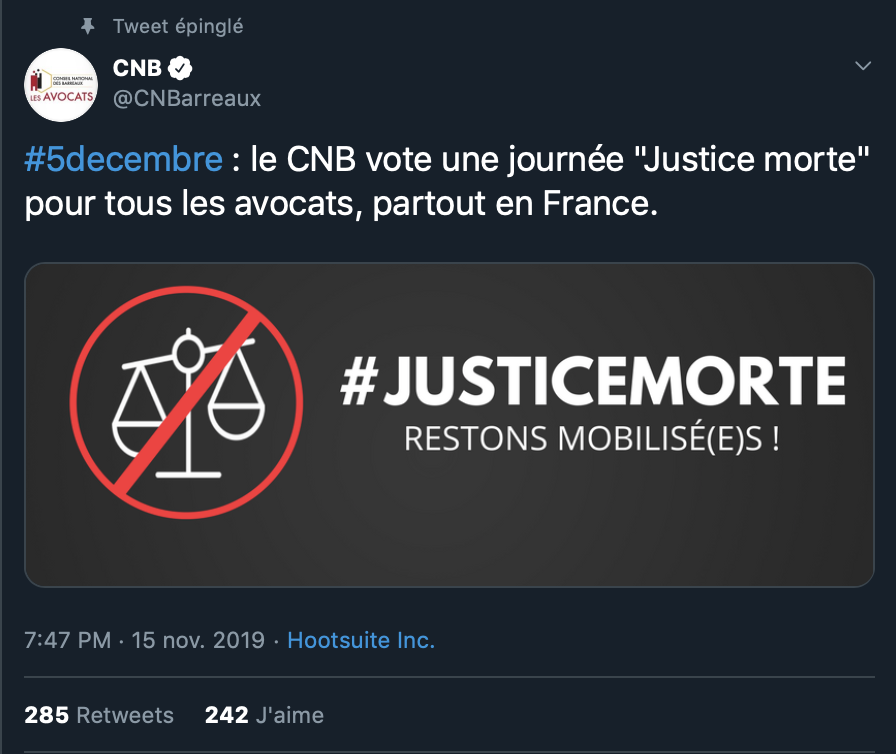Open the CNB Les Avocats profile avatar
Screen dimensions: 896x754
pyautogui.click(x=60, y=85)
